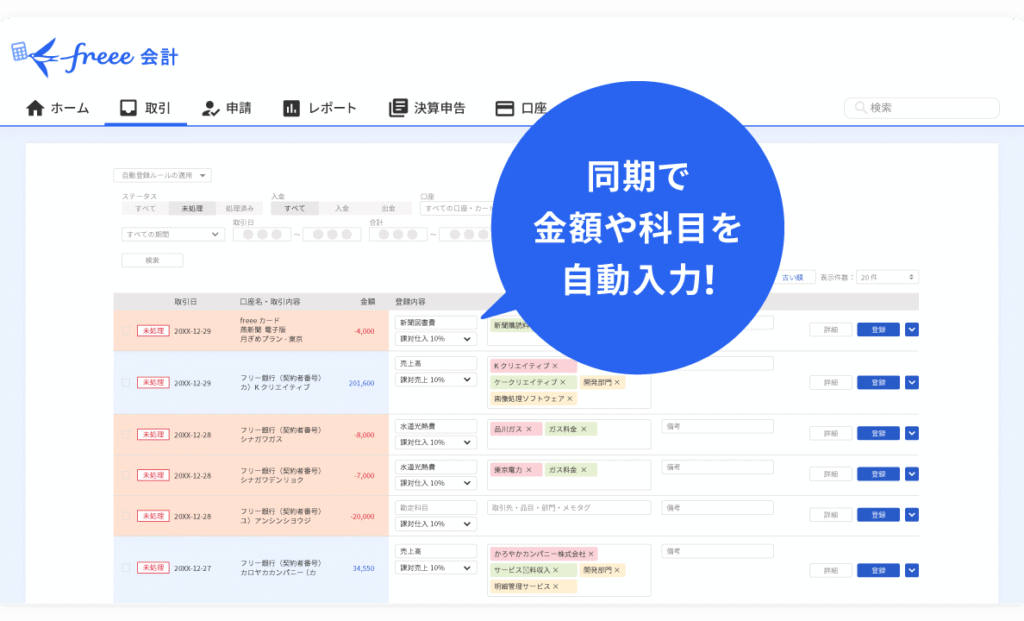1024x621 pixels.
Task: Open the すべての期間 period dropdown
Action: point(173,234)
